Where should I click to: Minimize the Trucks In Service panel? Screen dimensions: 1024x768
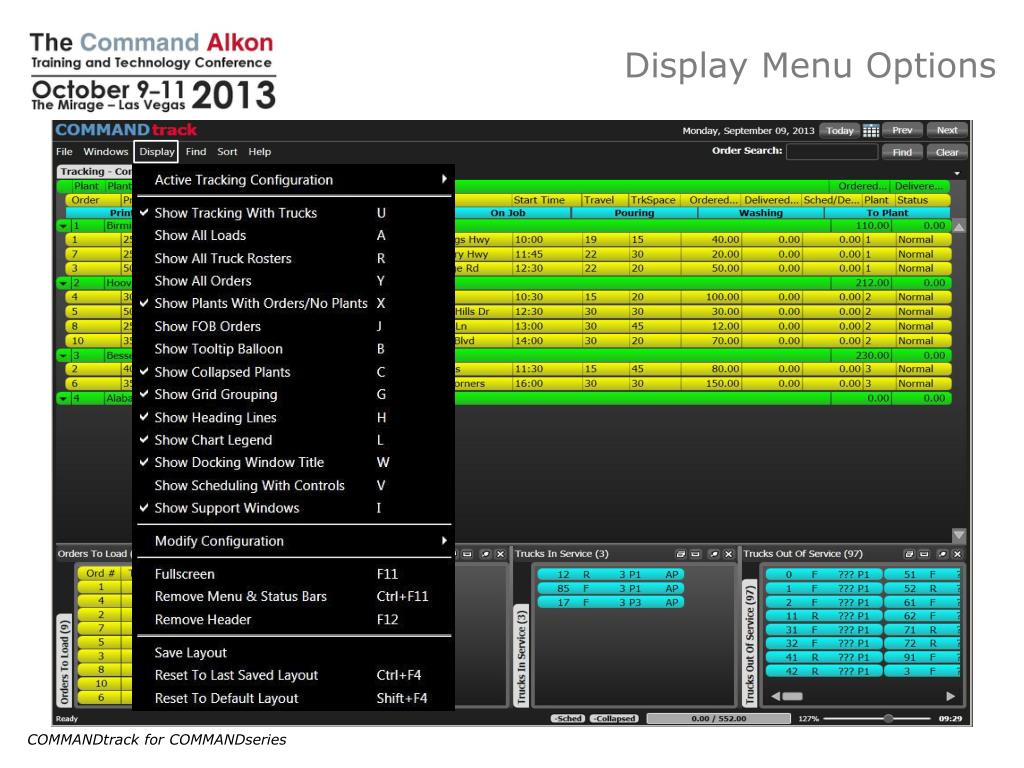(x=696, y=554)
